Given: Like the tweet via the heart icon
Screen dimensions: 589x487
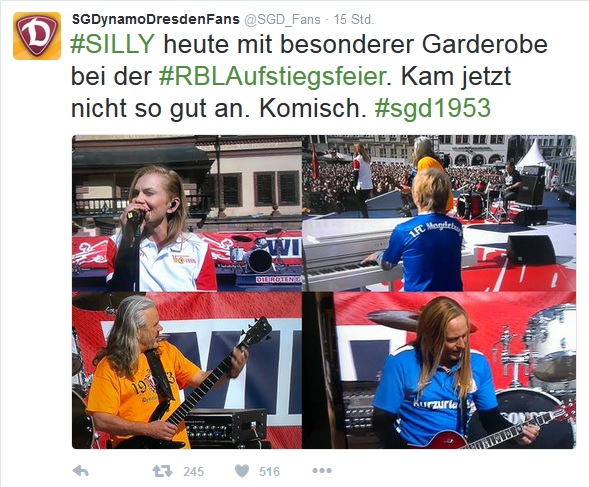Looking at the screenshot, I should point(242,471).
